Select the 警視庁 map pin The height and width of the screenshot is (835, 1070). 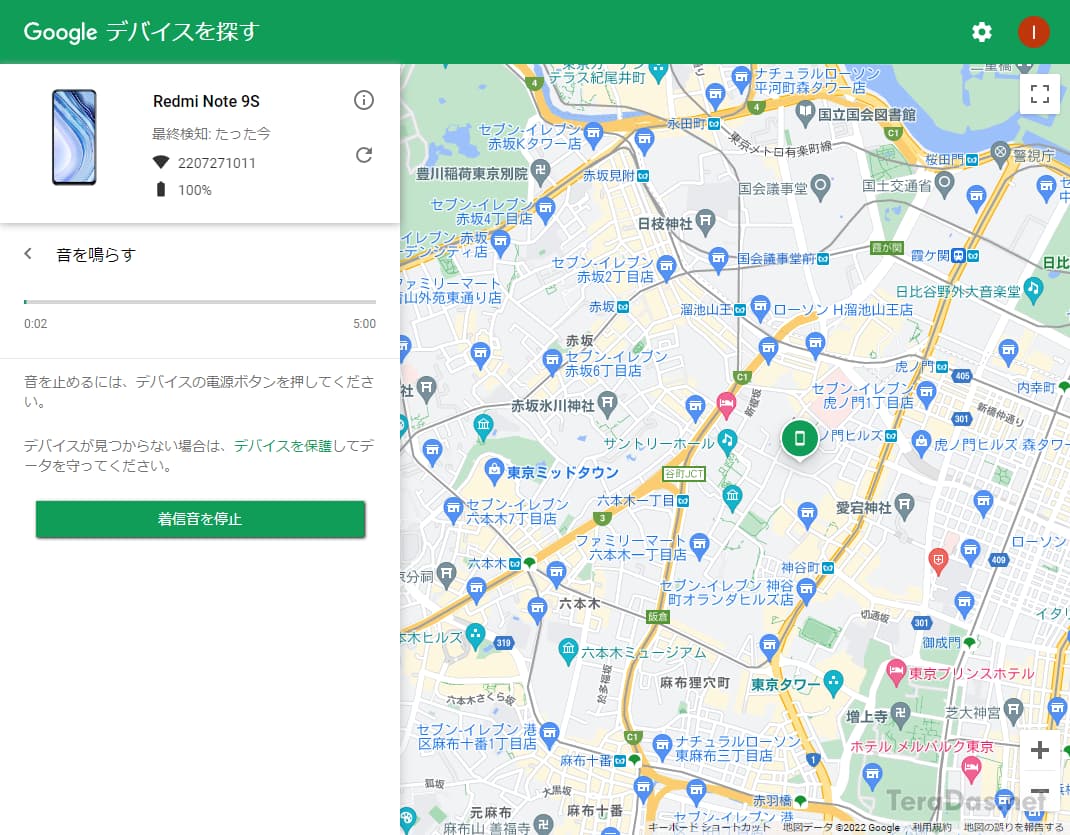click(x=1000, y=153)
